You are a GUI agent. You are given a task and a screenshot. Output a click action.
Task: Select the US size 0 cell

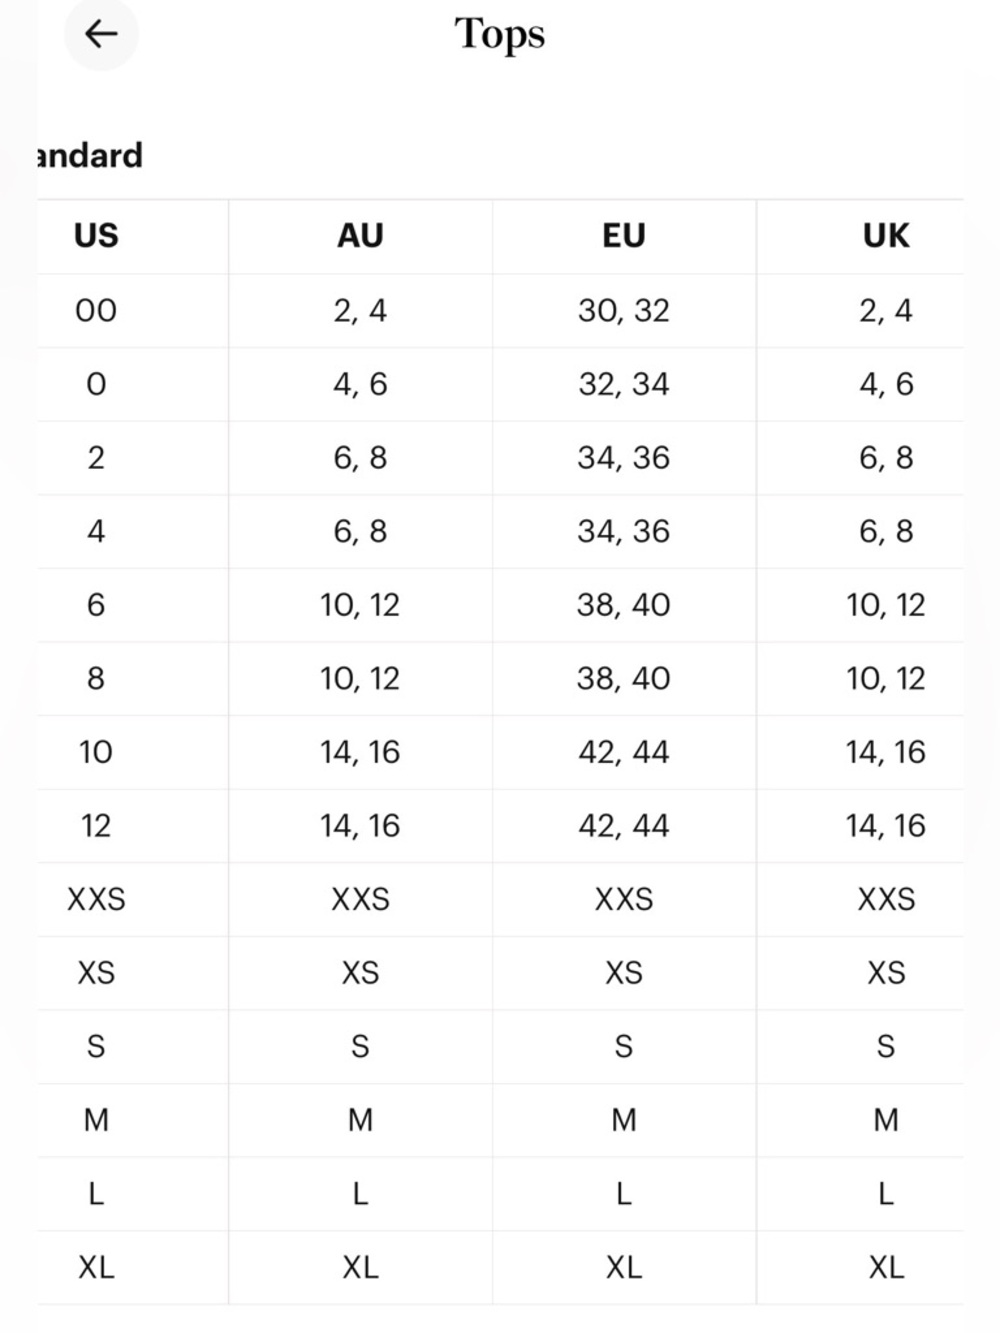[x=96, y=384]
